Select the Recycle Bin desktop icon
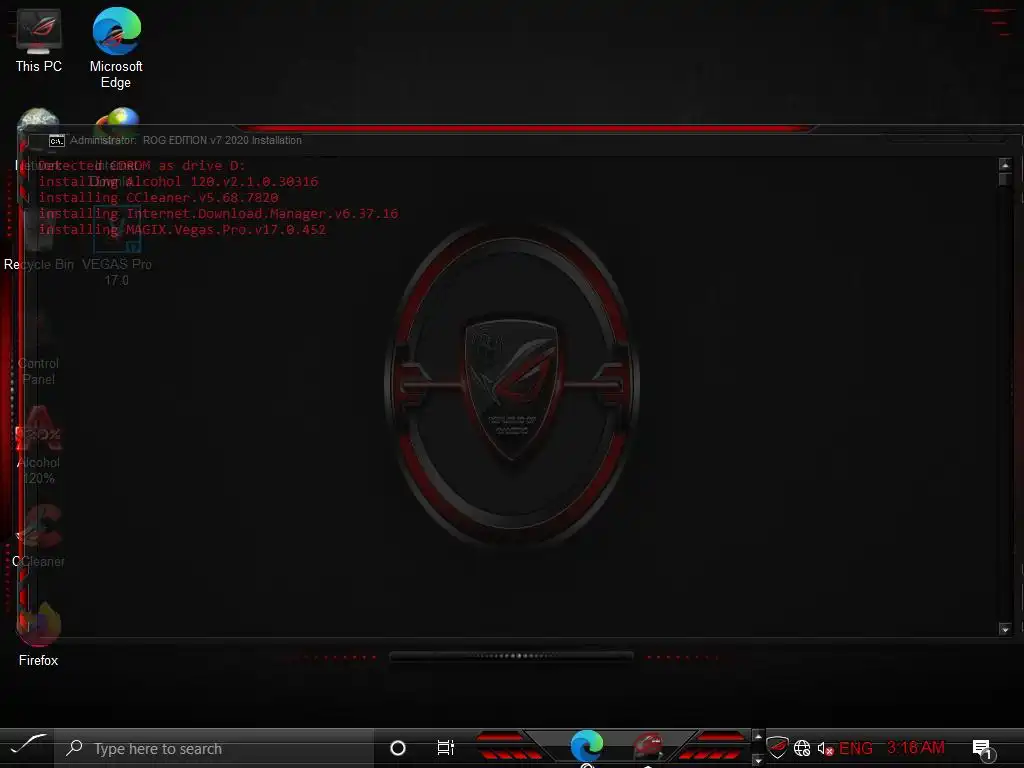This screenshot has width=1024, height=768. pyautogui.click(x=39, y=239)
